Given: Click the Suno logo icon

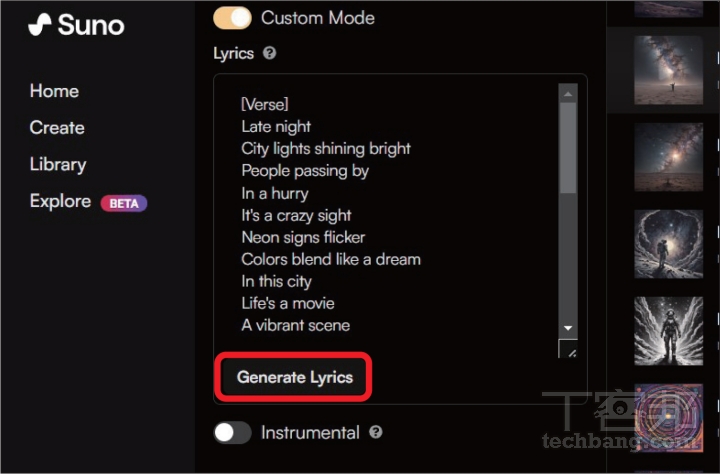Looking at the screenshot, I should click(x=39, y=24).
